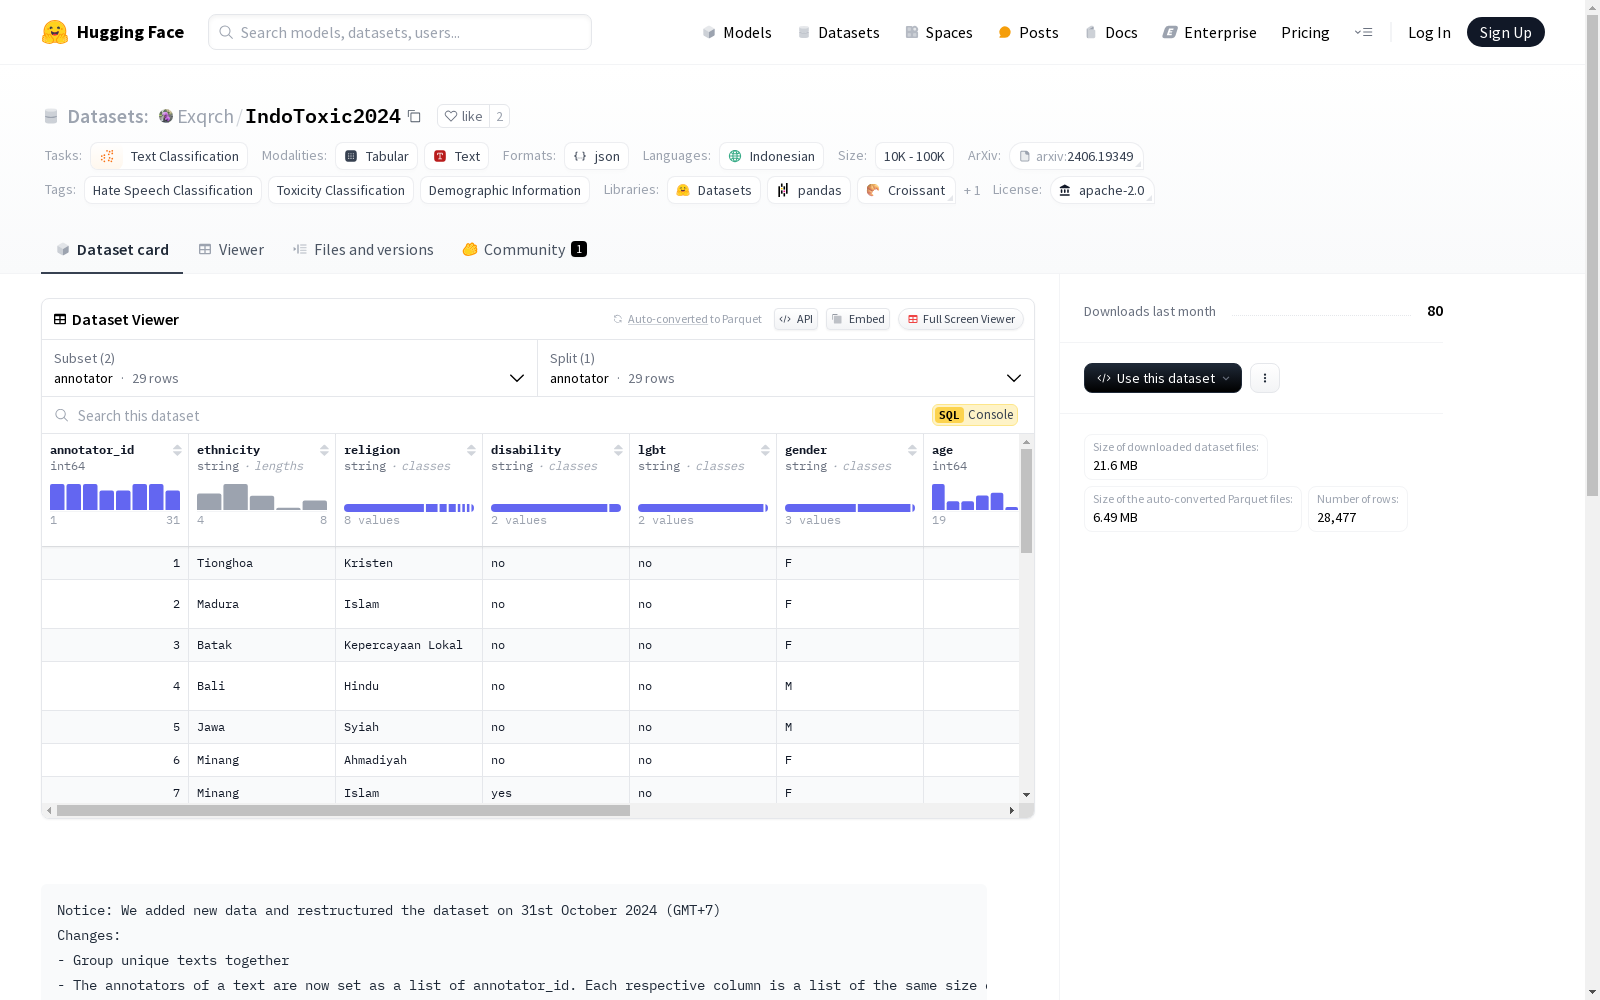Open the SQL Console
This screenshot has width=1600, height=1000.
[975, 415]
